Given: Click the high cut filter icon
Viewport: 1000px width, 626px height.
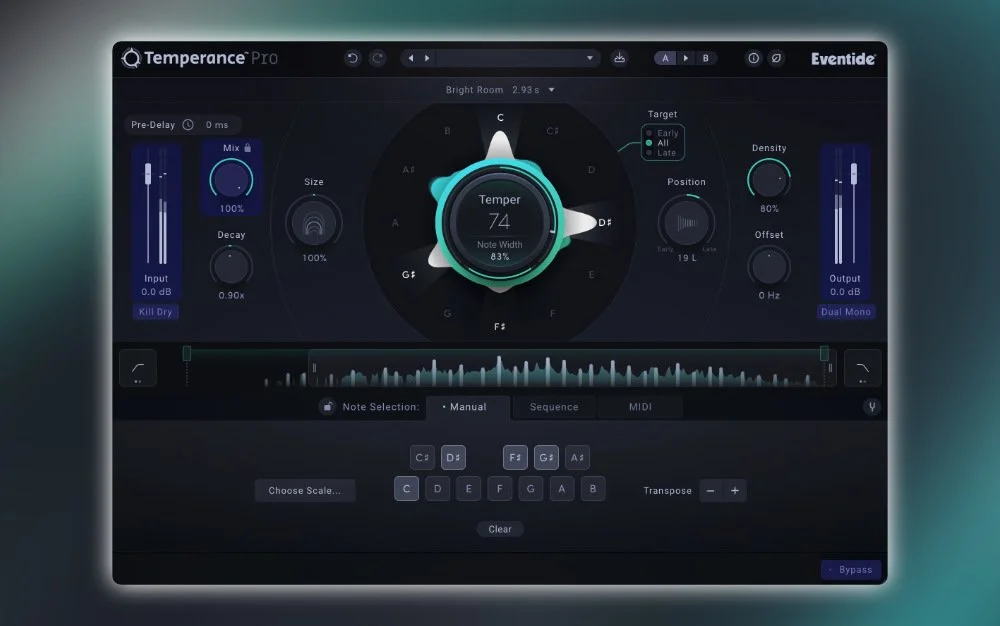Looking at the screenshot, I should pyautogui.click(x=862, y=368).
